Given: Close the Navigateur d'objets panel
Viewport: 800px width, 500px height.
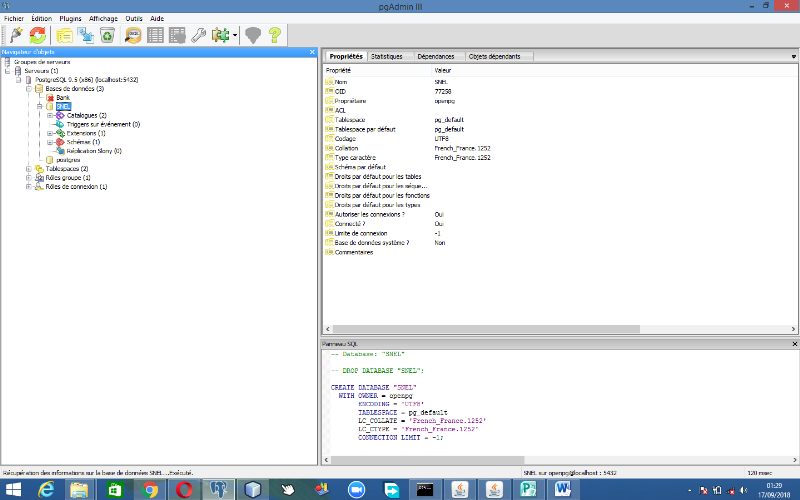Looking at the screenshot, I should 312,51.
